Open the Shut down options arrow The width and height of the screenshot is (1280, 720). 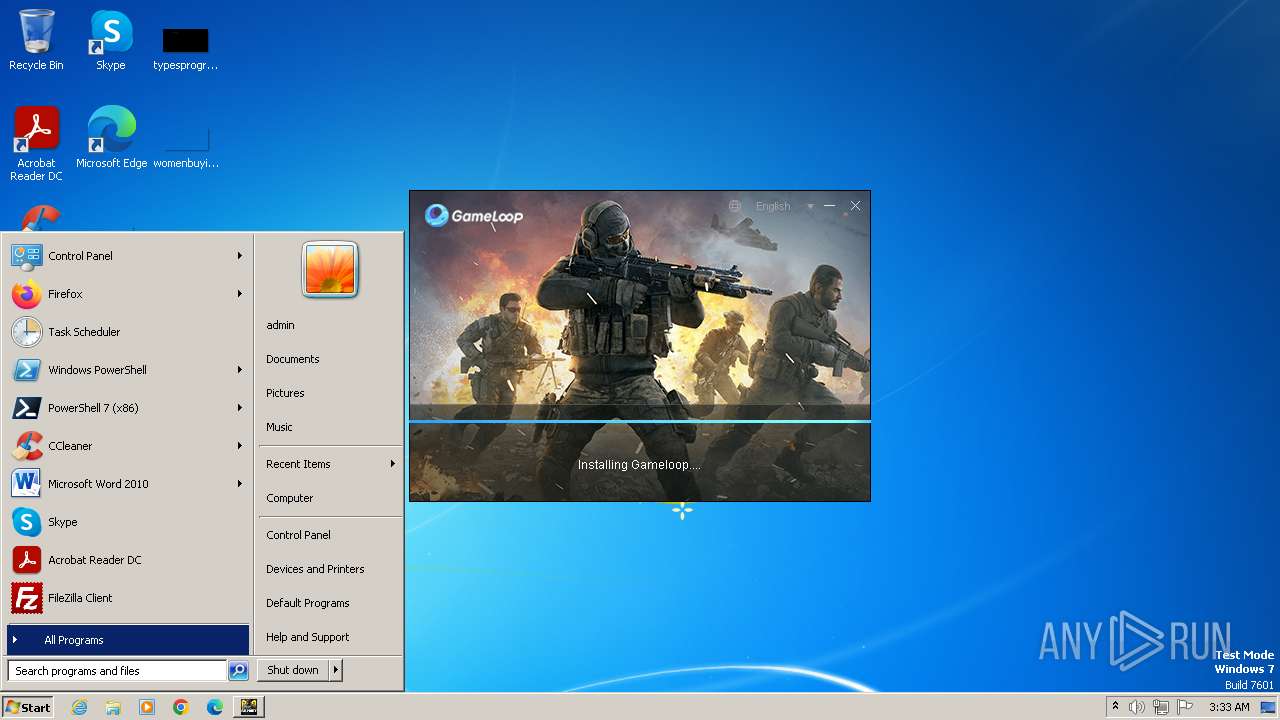click(x=336, y=670)
